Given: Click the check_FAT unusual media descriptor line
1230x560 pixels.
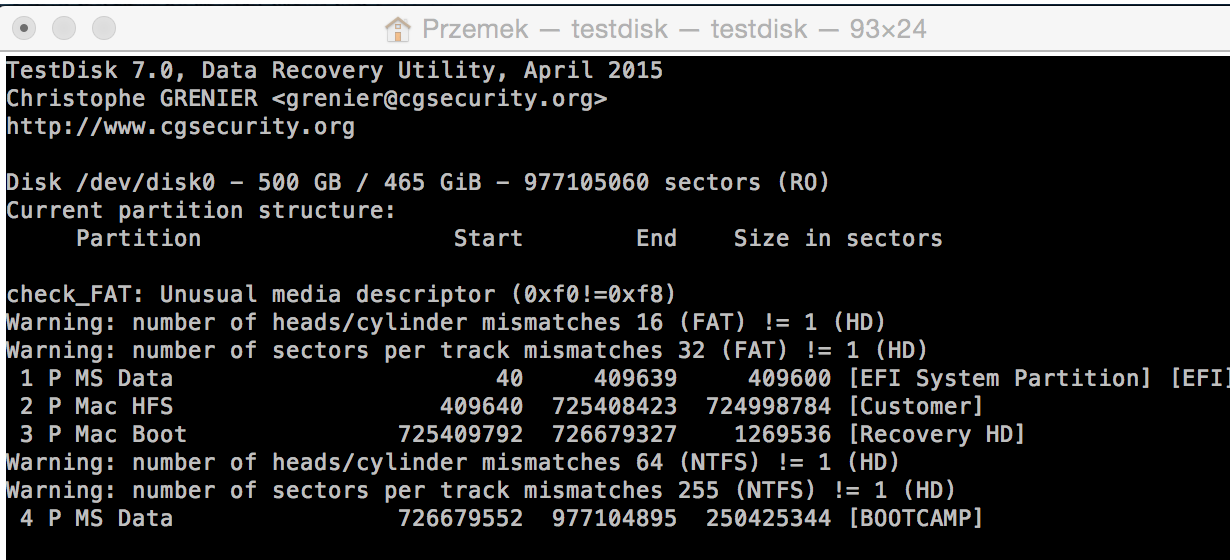Looking at the screenshot, I should [x=341, y=295].
